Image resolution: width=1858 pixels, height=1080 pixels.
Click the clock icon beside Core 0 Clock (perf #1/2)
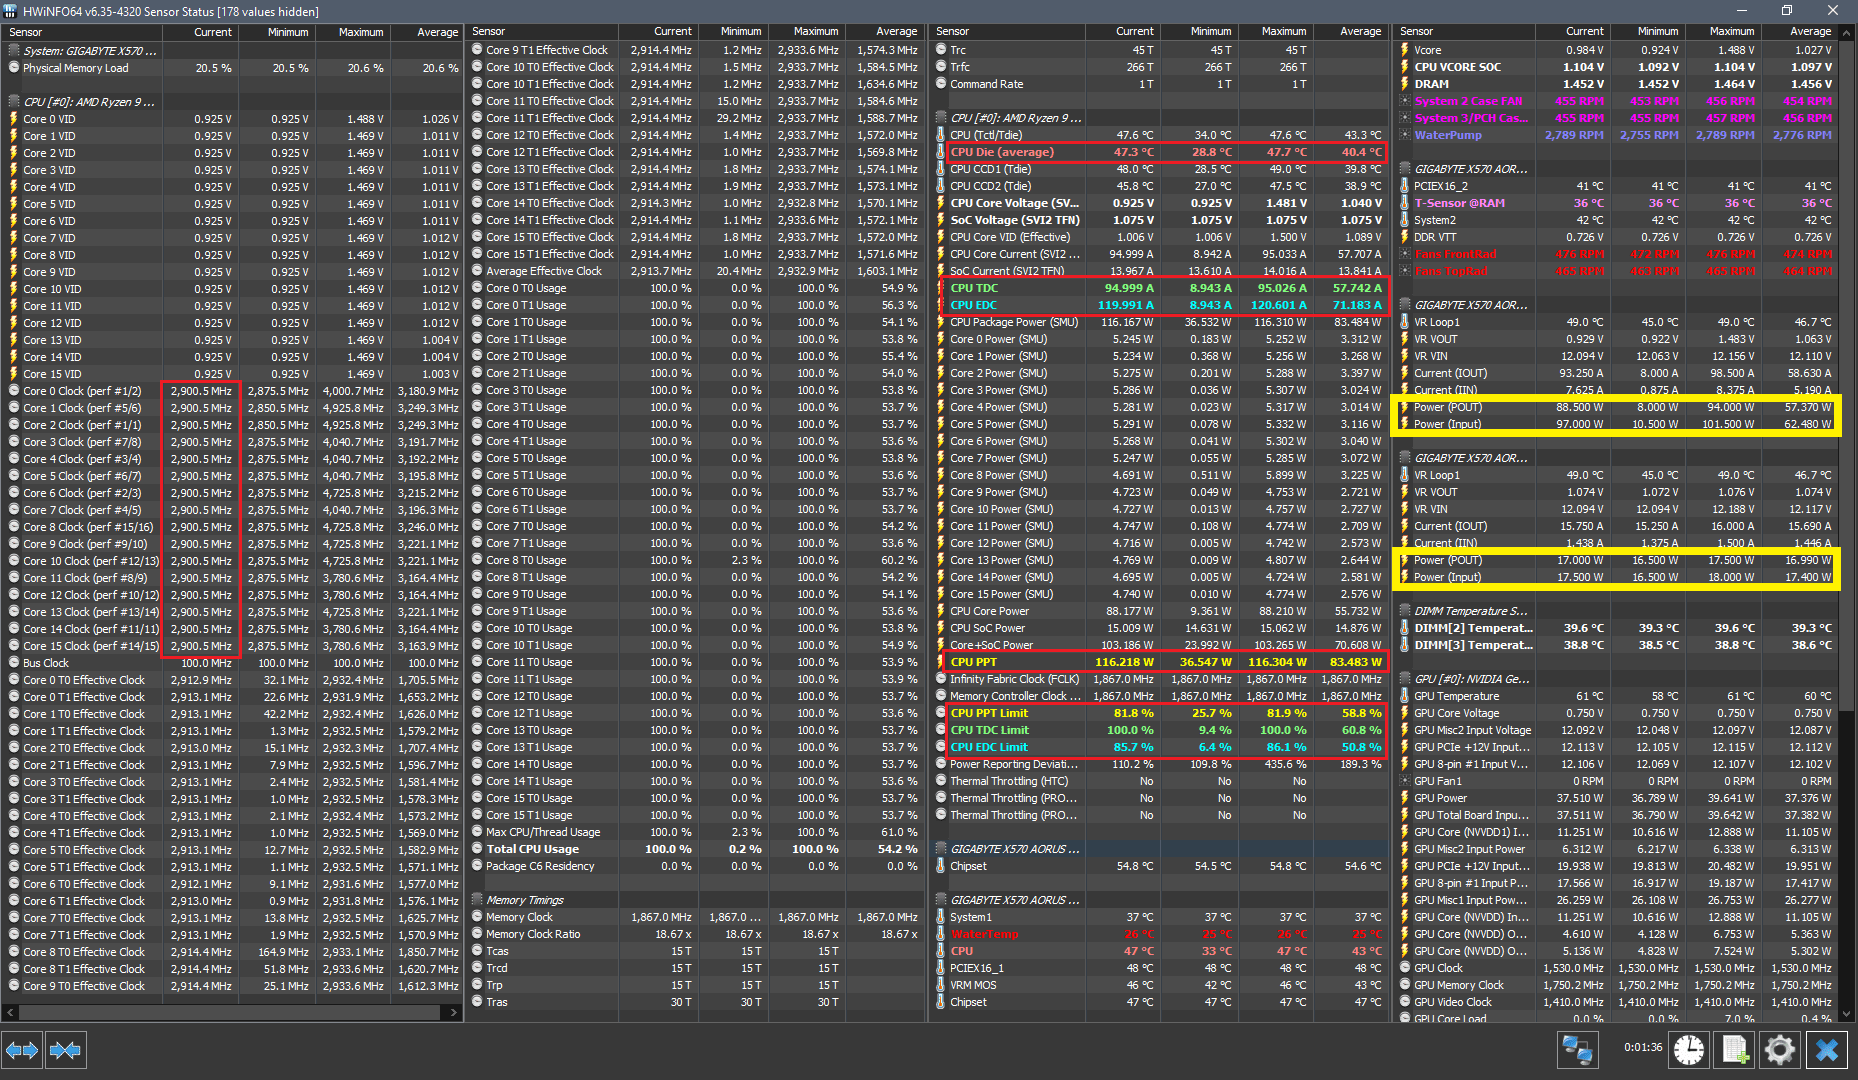(x=14, y=391)
